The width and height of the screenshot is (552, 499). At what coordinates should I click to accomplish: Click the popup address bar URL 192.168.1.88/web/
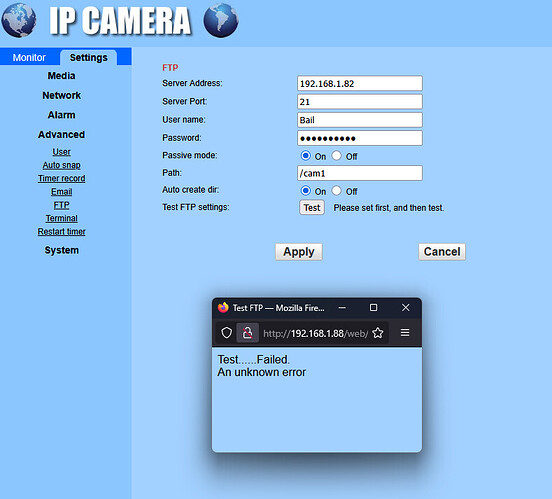(x=315, y=333)
